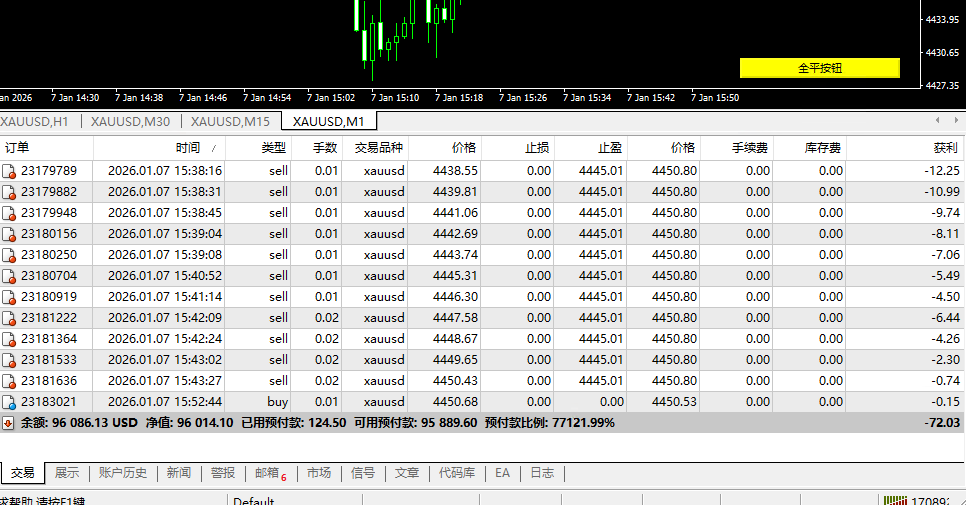Sort by the 手数 column header
The width and height of the screenshot is (966, 505).
pos(316,148)
